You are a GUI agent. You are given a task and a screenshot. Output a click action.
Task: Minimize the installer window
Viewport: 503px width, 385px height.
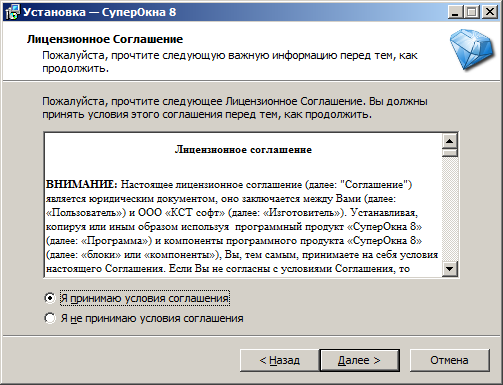[455, 12]
